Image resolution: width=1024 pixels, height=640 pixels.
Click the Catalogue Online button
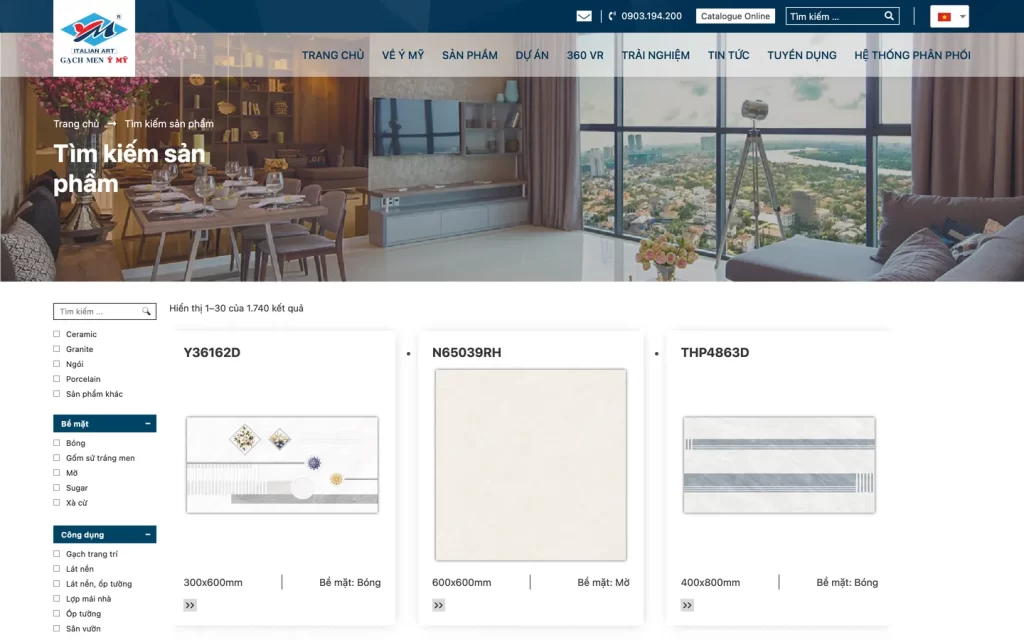735,16
